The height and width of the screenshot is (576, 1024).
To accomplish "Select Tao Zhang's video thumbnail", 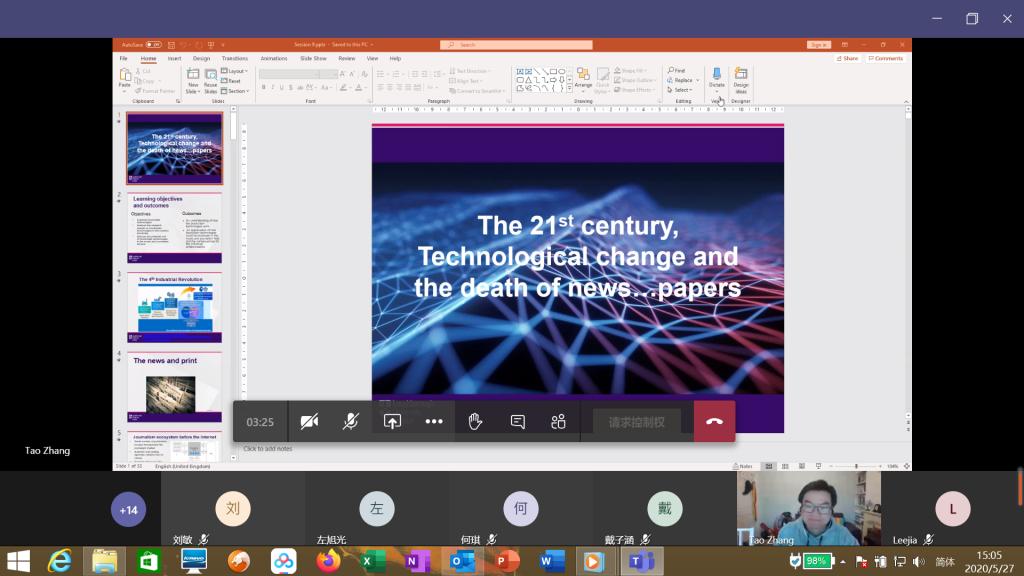I will tap(808, 507).
